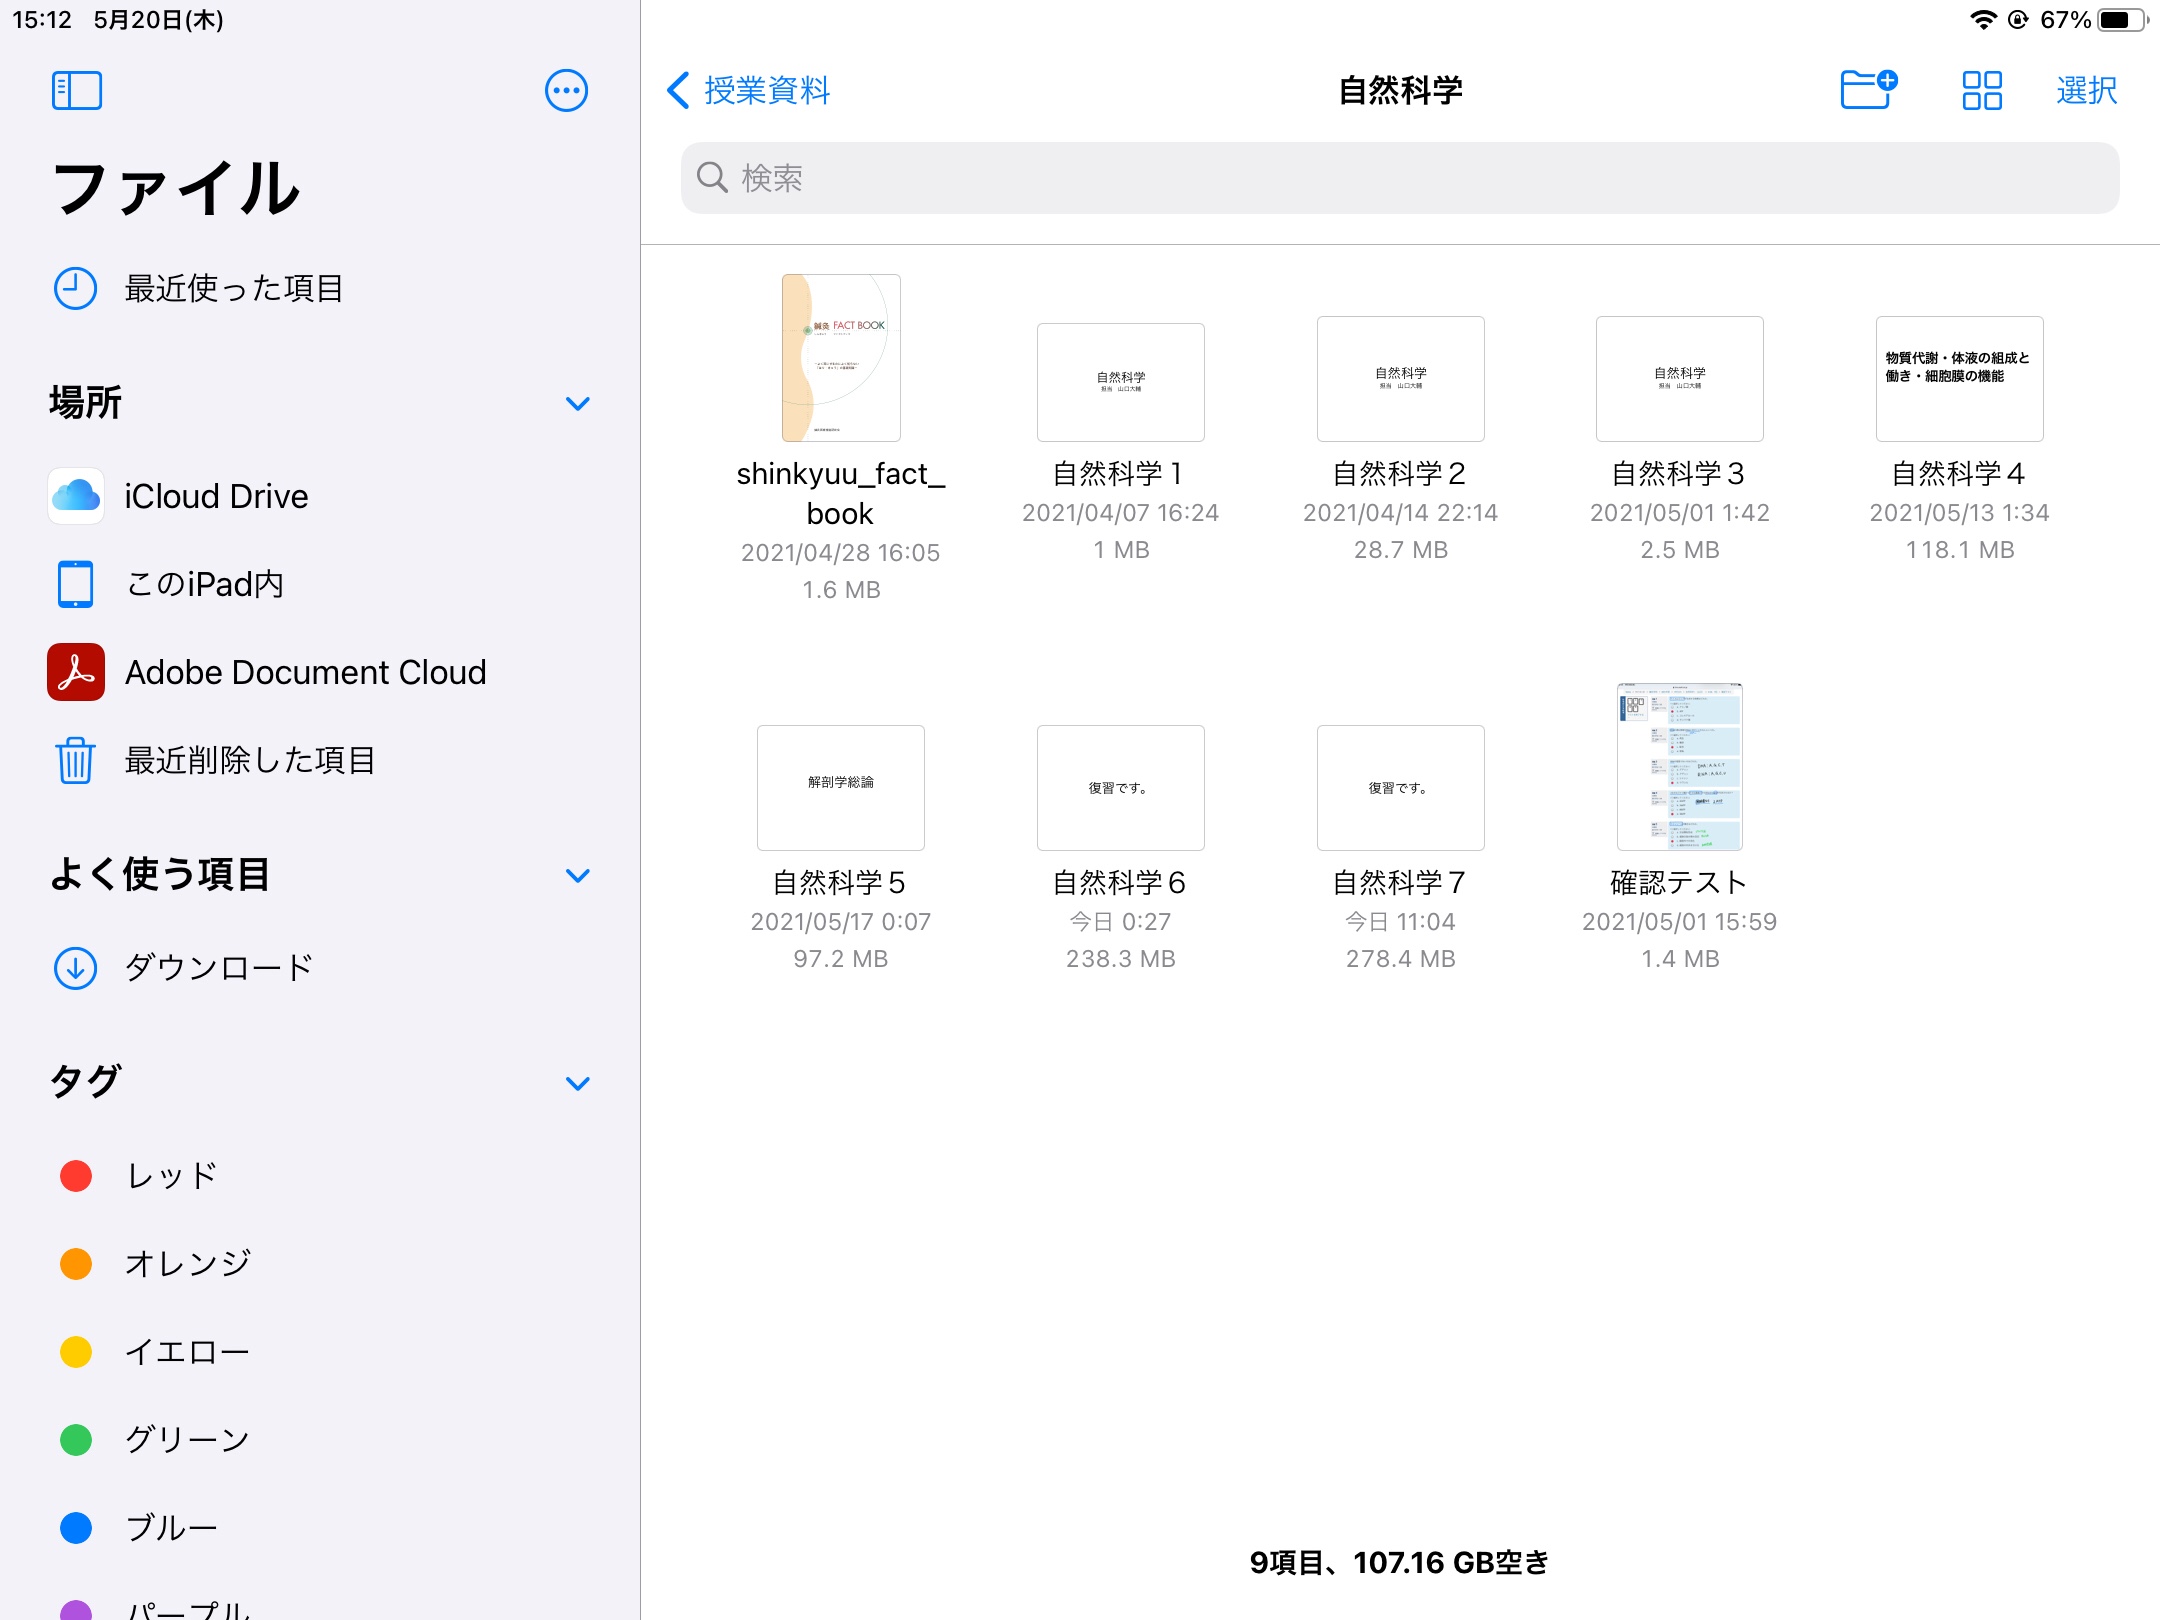Open iCloud Drive location
Image resolution: width=2160 pixels, height=1620 pixels.
[x=215, y=497]
